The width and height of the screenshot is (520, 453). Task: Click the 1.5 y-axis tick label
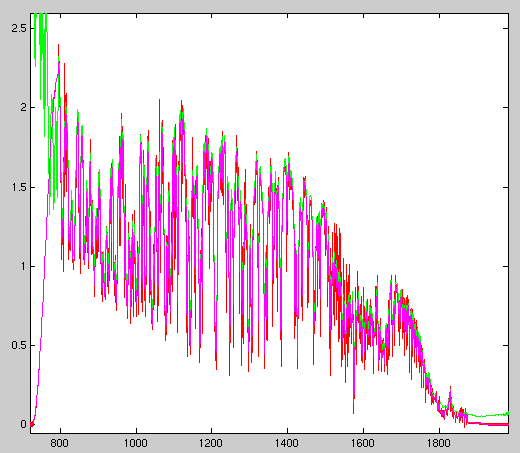click(19, 187)
